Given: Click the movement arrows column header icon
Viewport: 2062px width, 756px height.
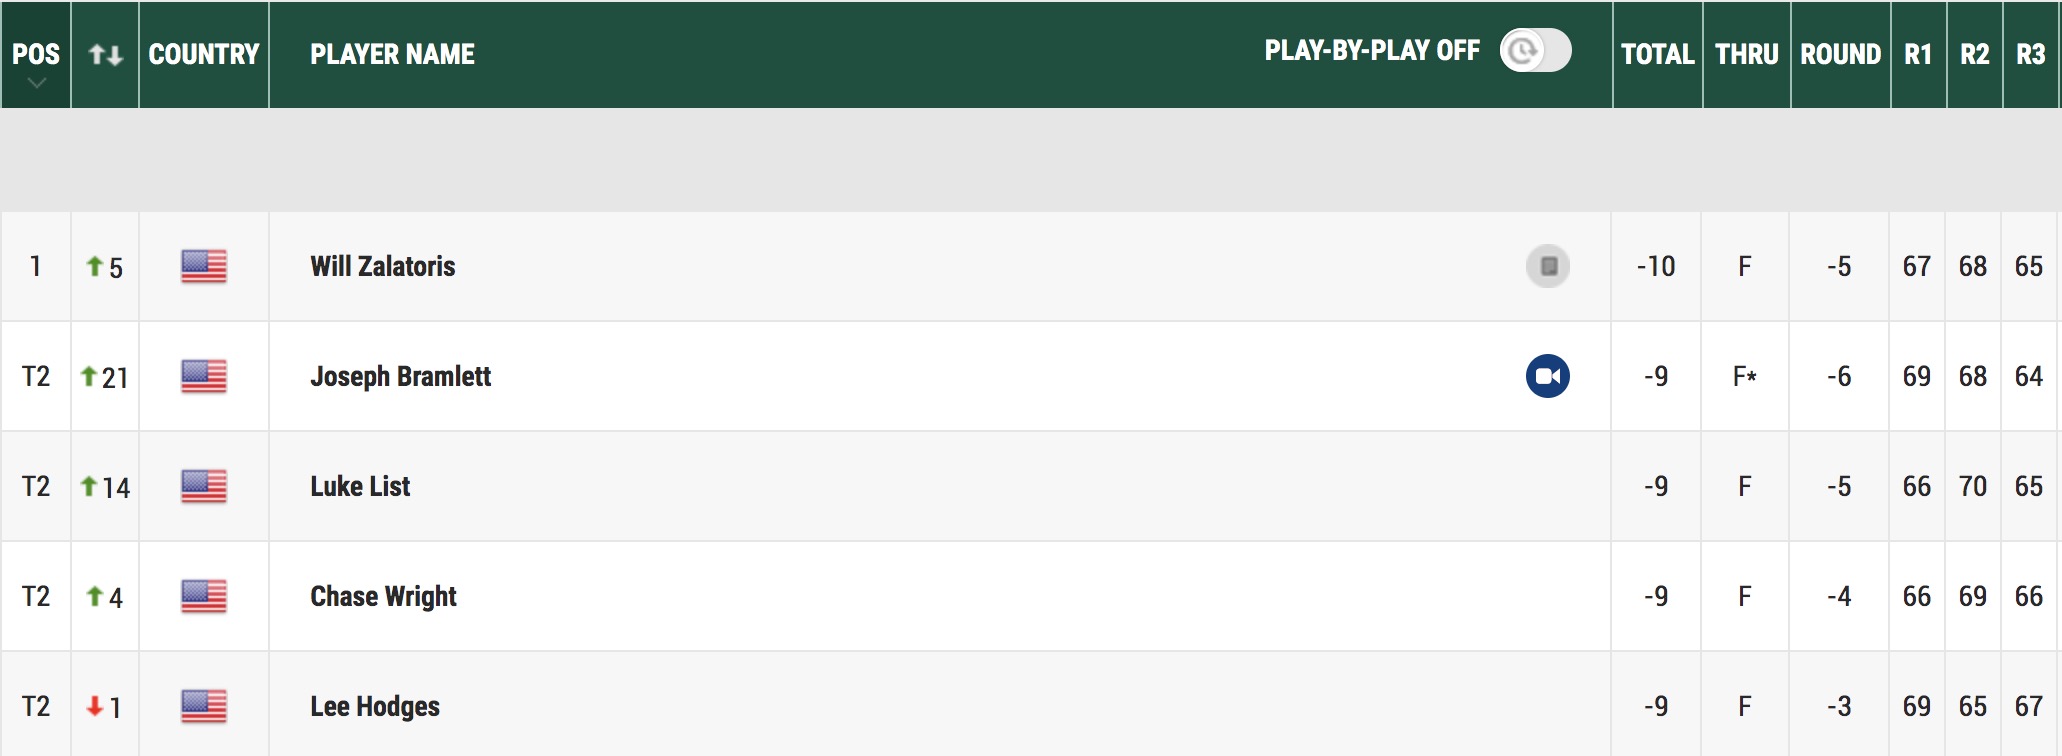Looking at the screenshot, I should click(x=105, y=54).
